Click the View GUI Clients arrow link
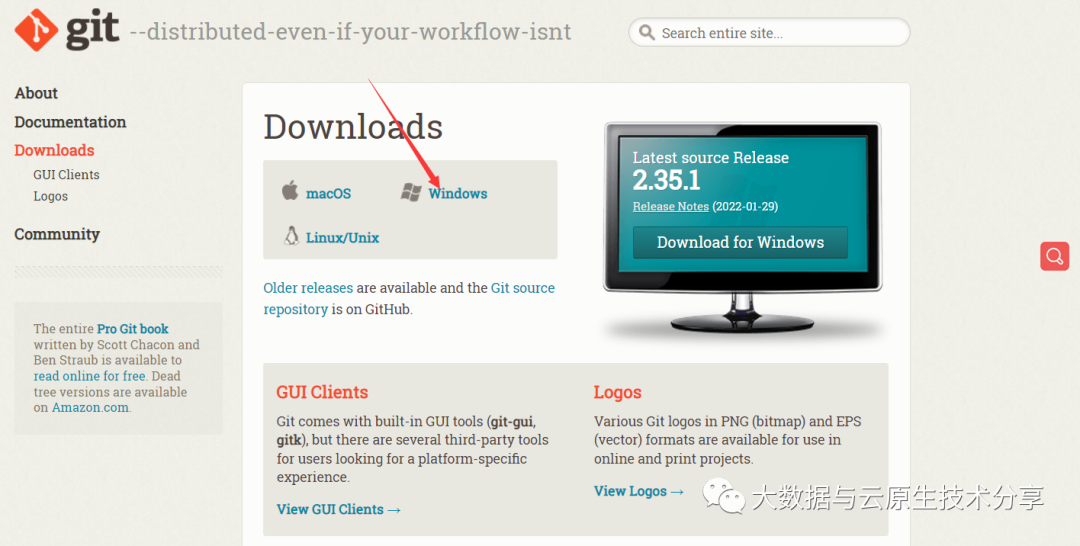Screen dimensions: 1080x546 (338, 510)
